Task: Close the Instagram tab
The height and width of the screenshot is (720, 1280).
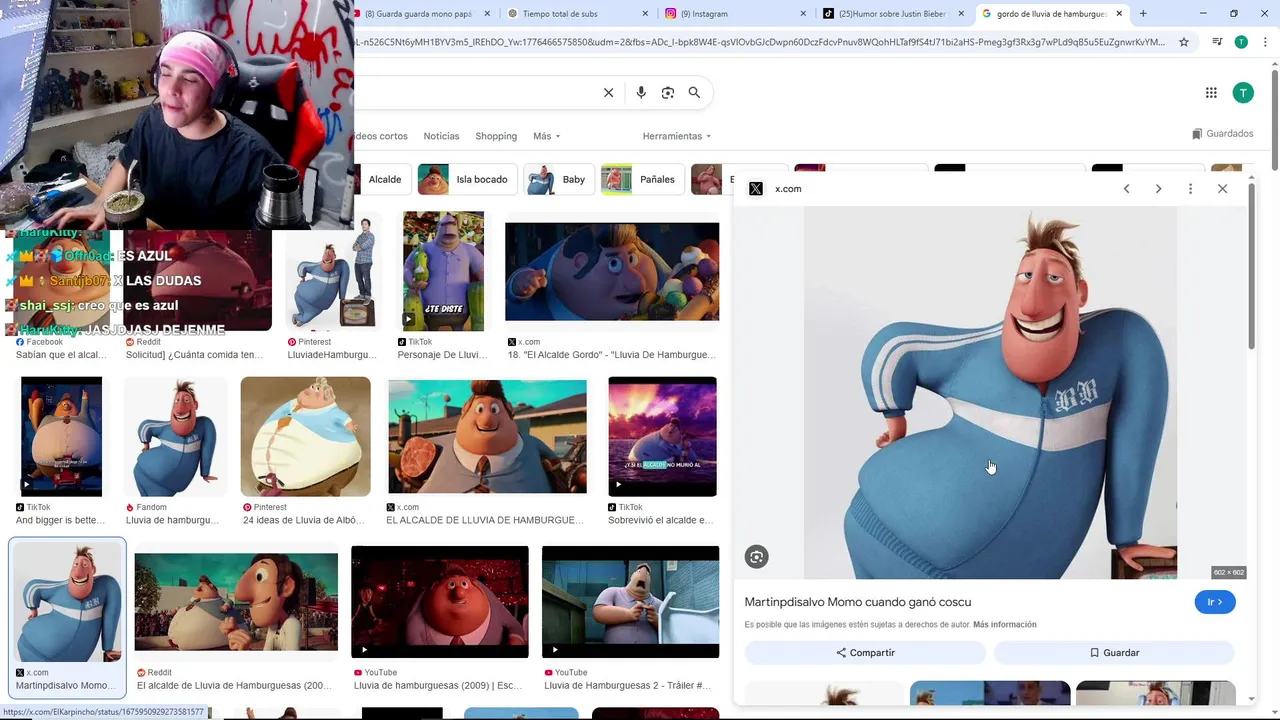Action: pos(803,13)
